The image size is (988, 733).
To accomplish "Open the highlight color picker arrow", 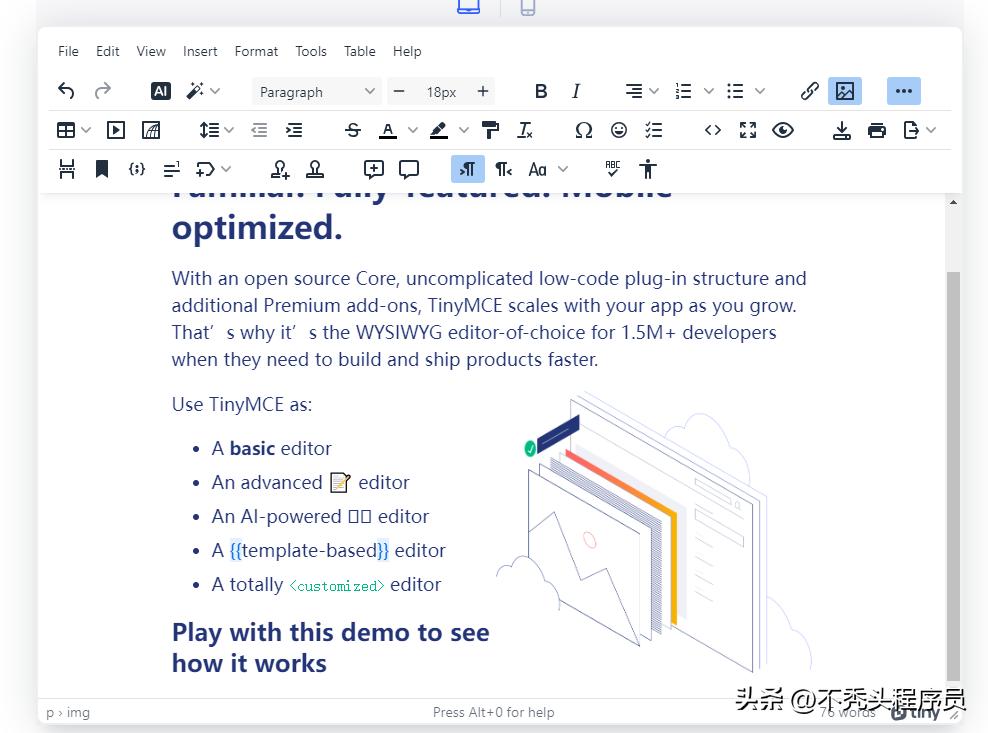I will (x=464, y=130).
